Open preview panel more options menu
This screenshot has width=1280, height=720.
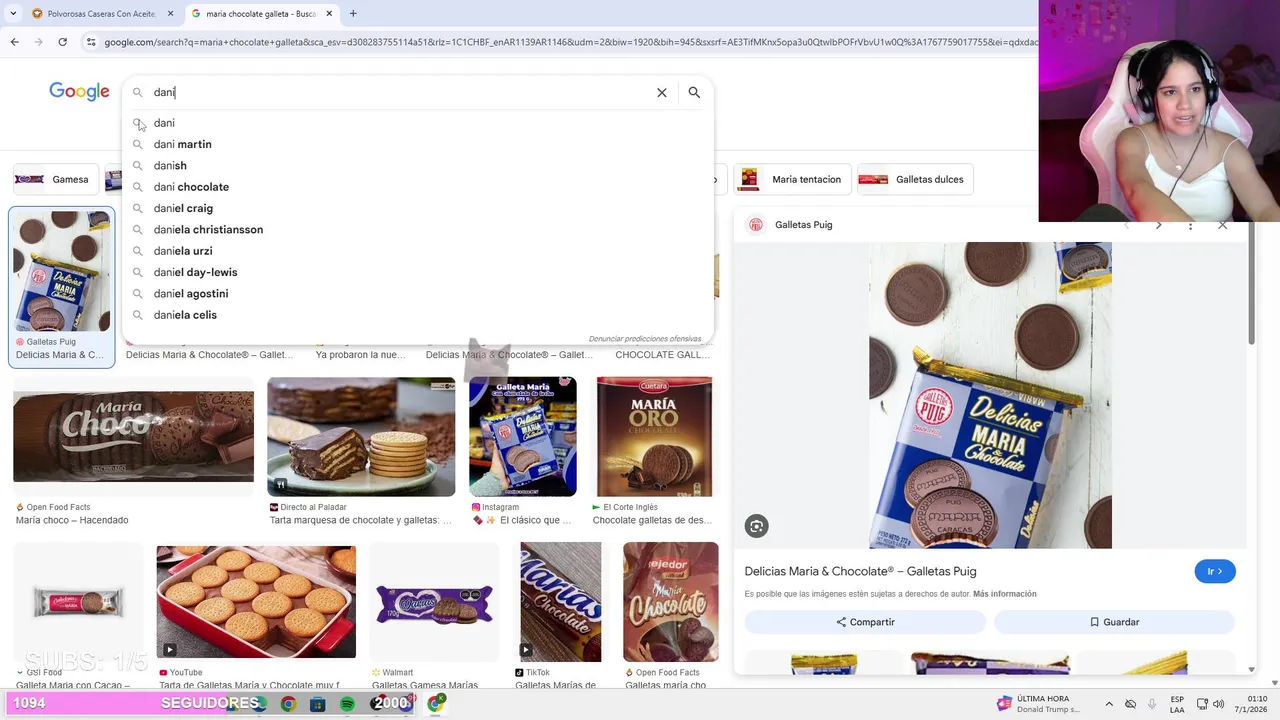tap(1190, 225)
